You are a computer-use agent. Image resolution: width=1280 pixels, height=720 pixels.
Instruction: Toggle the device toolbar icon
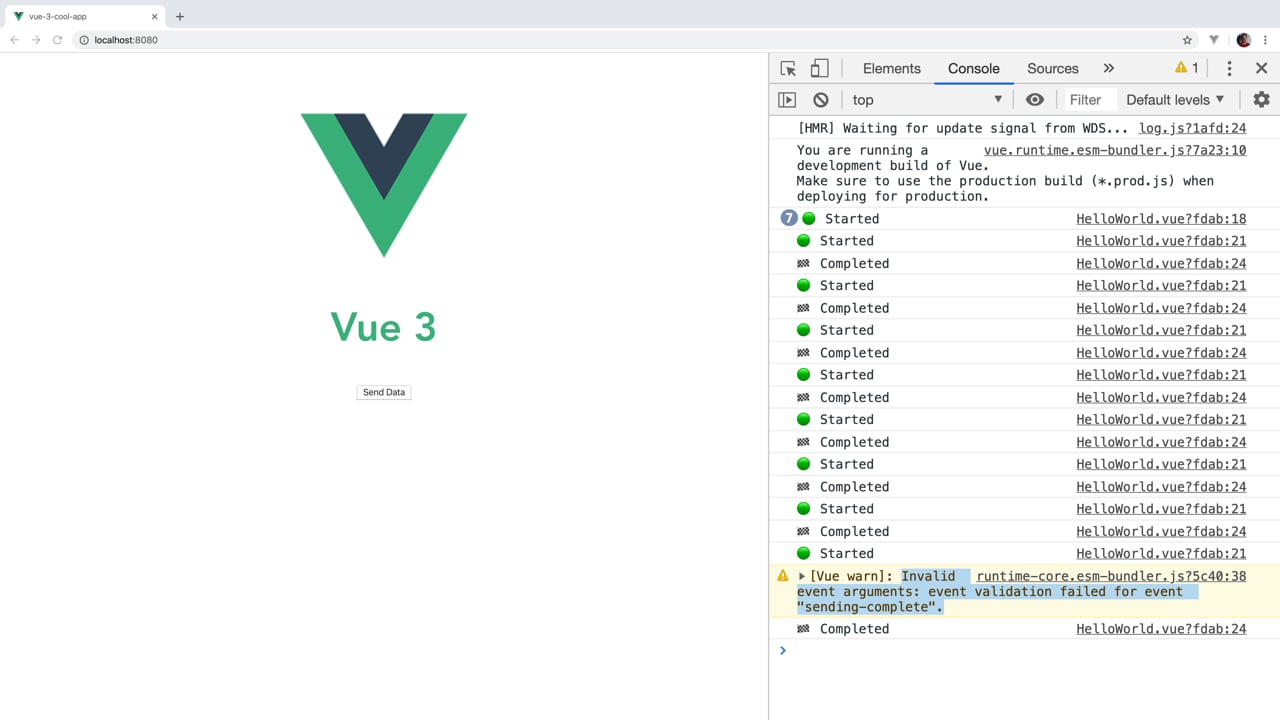[819, 68]
